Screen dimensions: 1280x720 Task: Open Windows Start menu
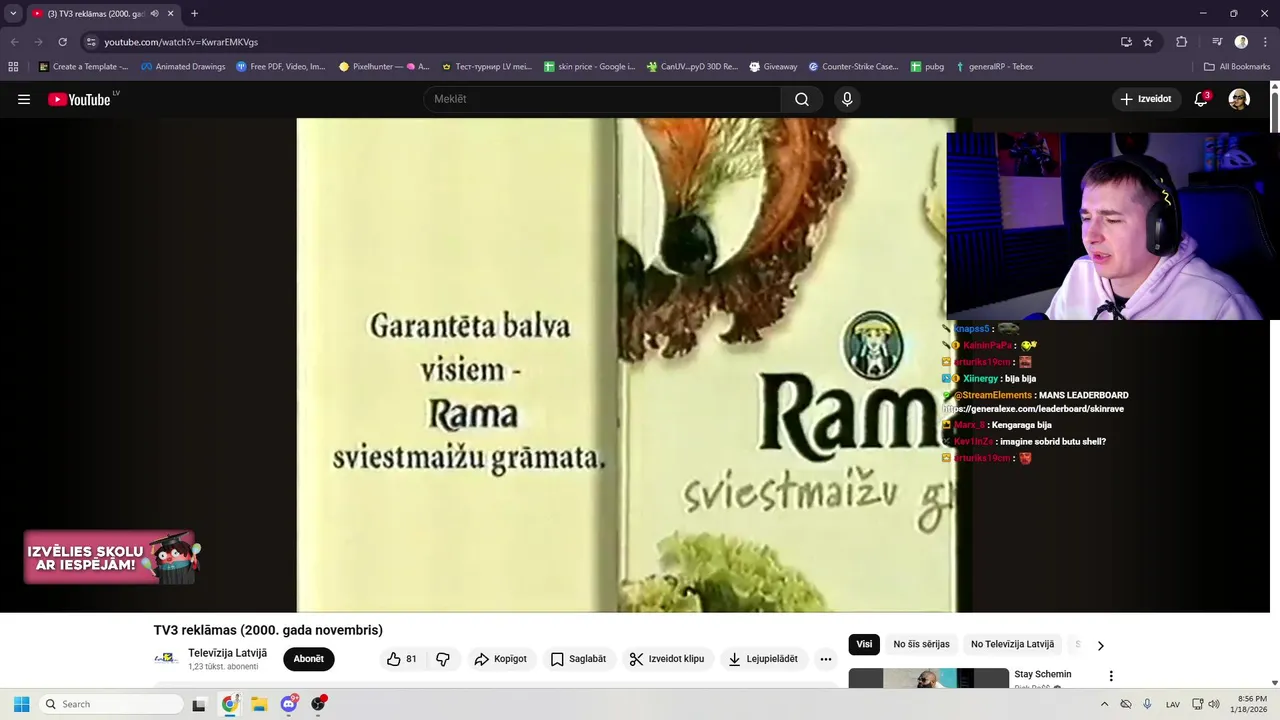click(21, 704)
